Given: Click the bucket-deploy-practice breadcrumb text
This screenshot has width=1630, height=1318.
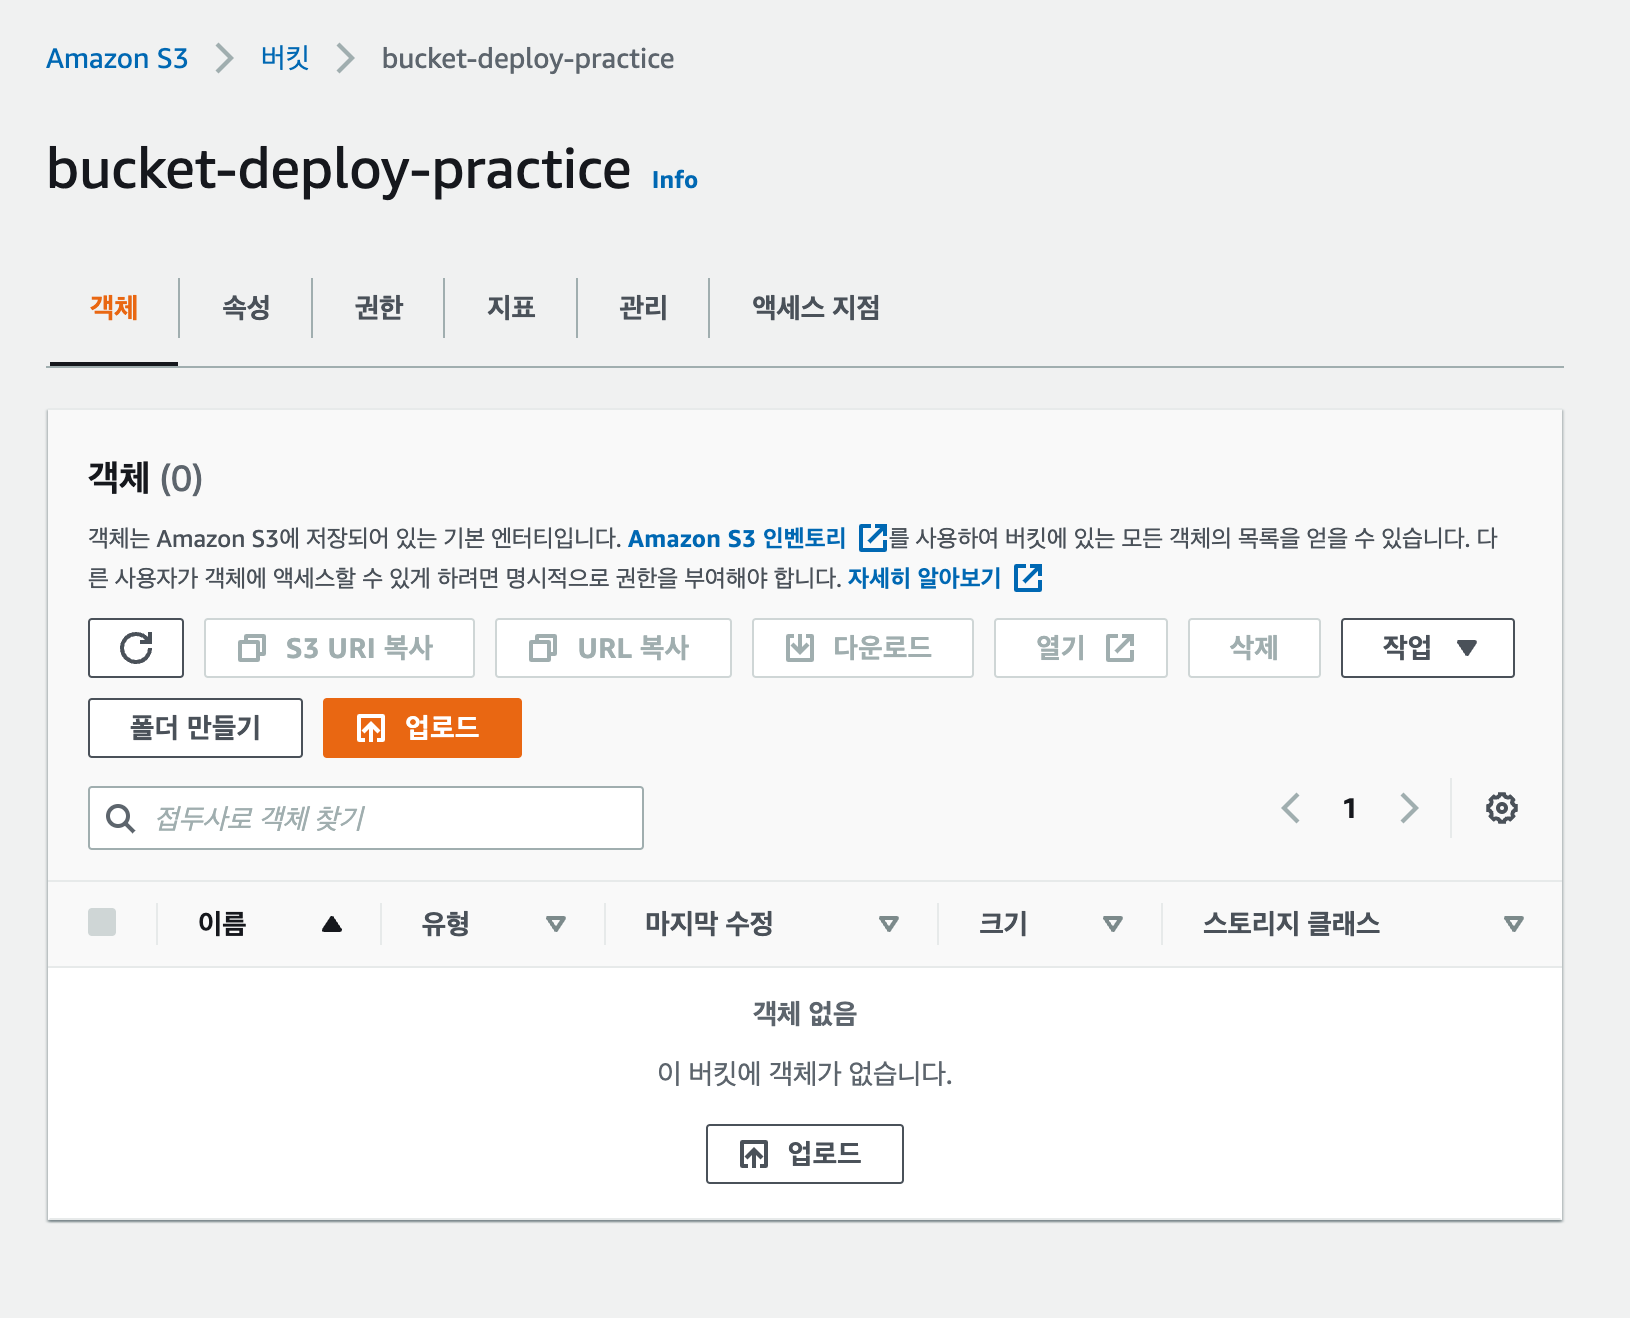Looking at the screenshot, I should (528, 59).
